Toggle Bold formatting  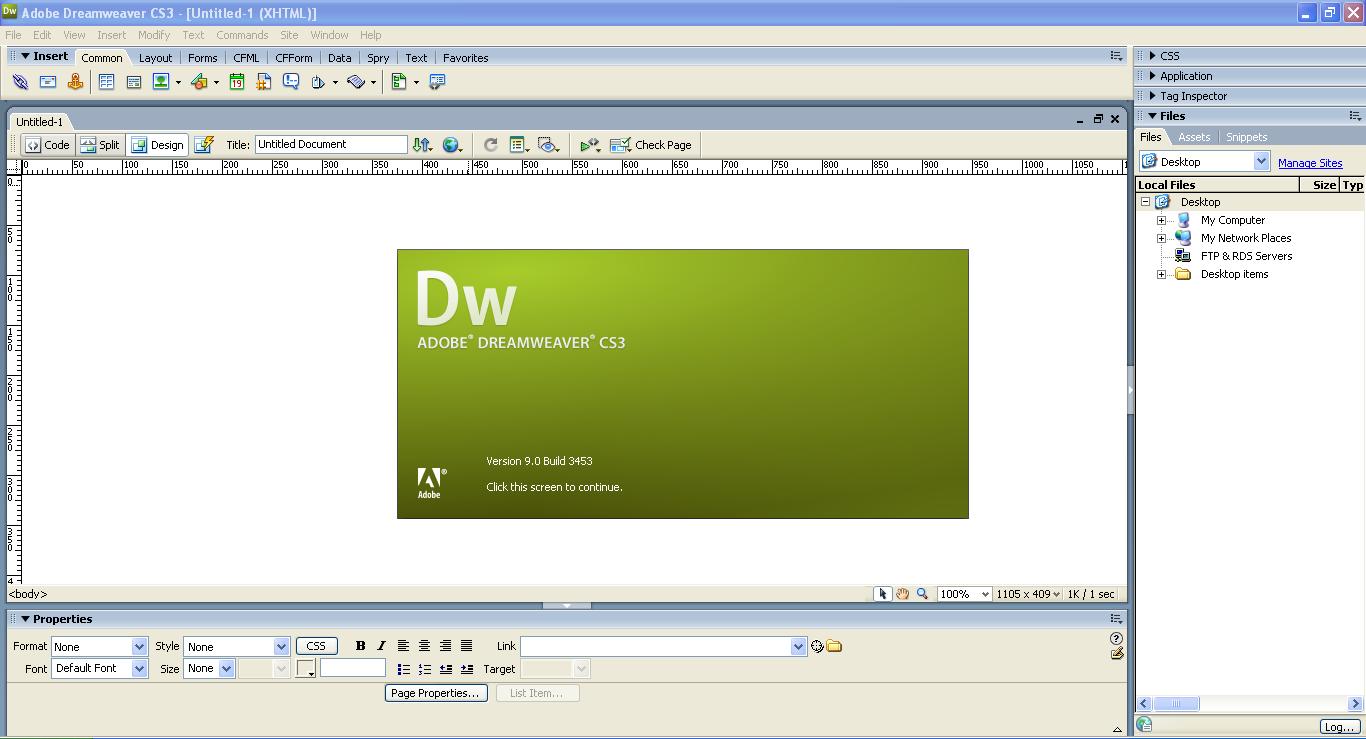tap(360, 646)
